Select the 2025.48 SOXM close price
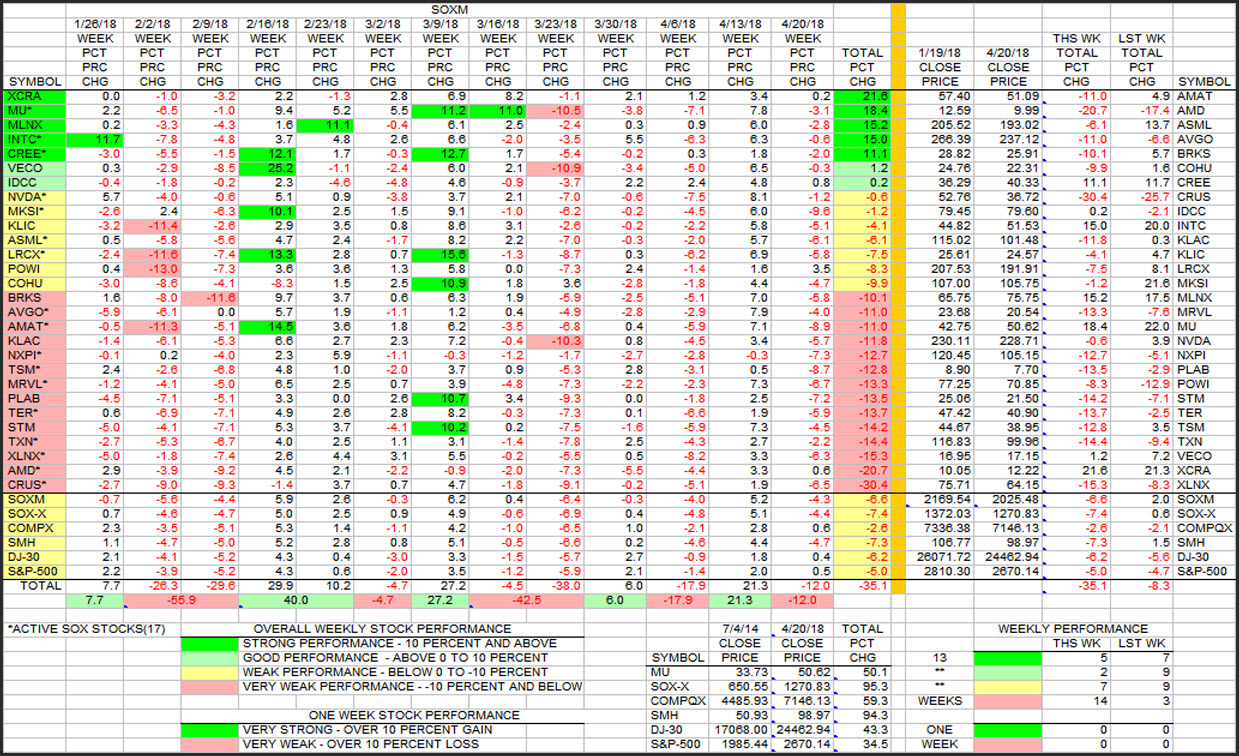The image size is (1239, 756). tap(1007, 499)
